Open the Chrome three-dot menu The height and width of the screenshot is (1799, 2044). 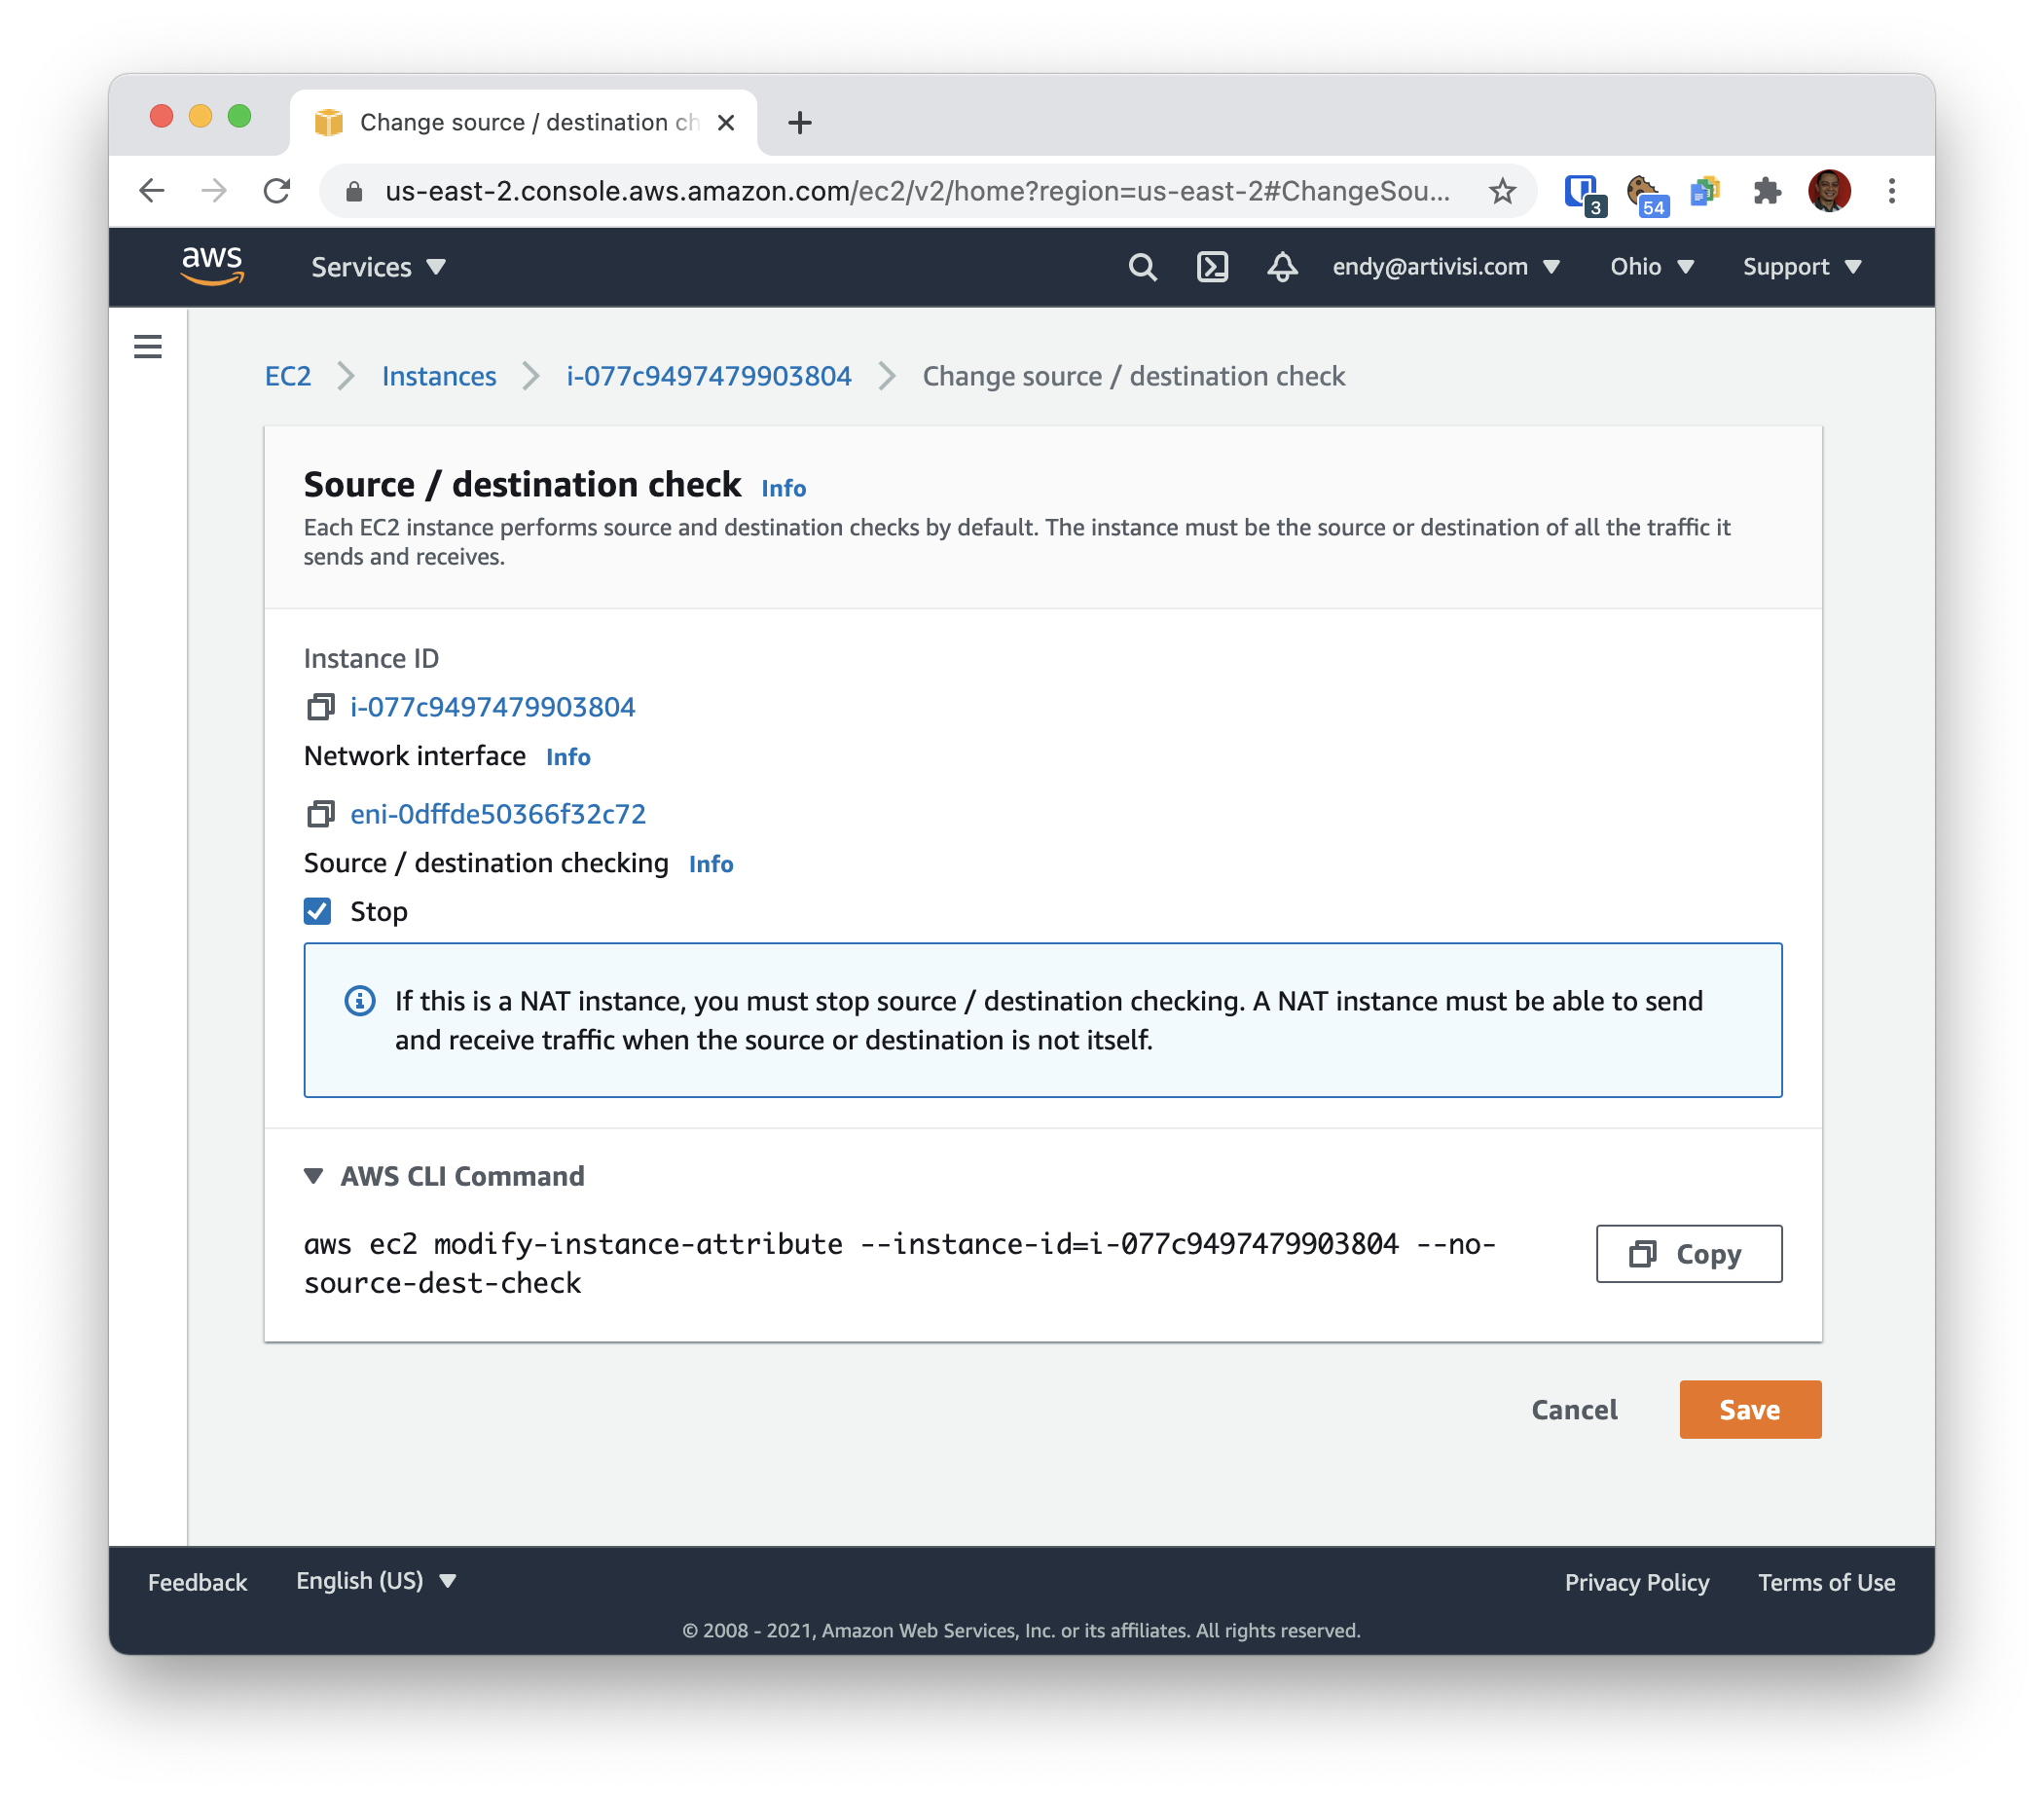click(1891, 191)
